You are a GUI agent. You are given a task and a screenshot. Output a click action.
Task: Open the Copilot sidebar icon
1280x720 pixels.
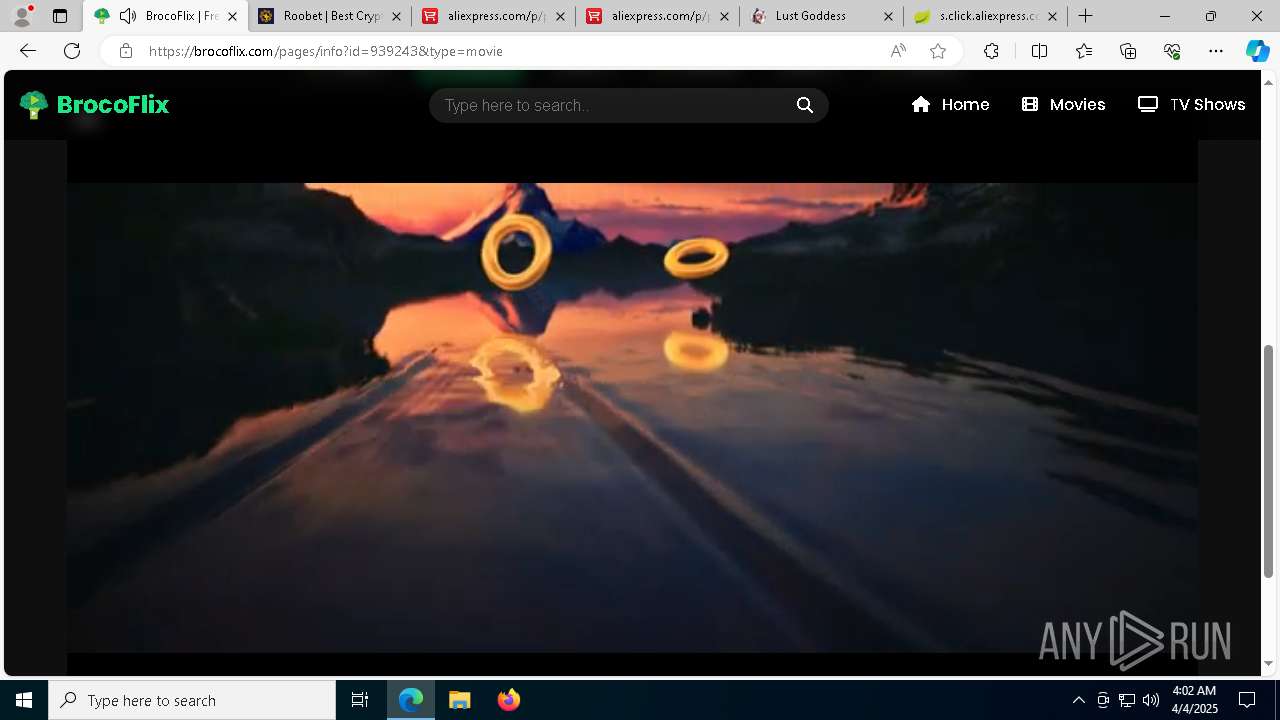click(1257, 51)
